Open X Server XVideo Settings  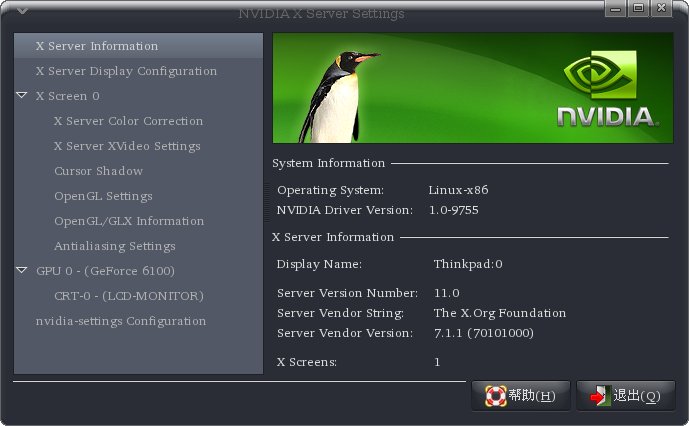(127, 146)
